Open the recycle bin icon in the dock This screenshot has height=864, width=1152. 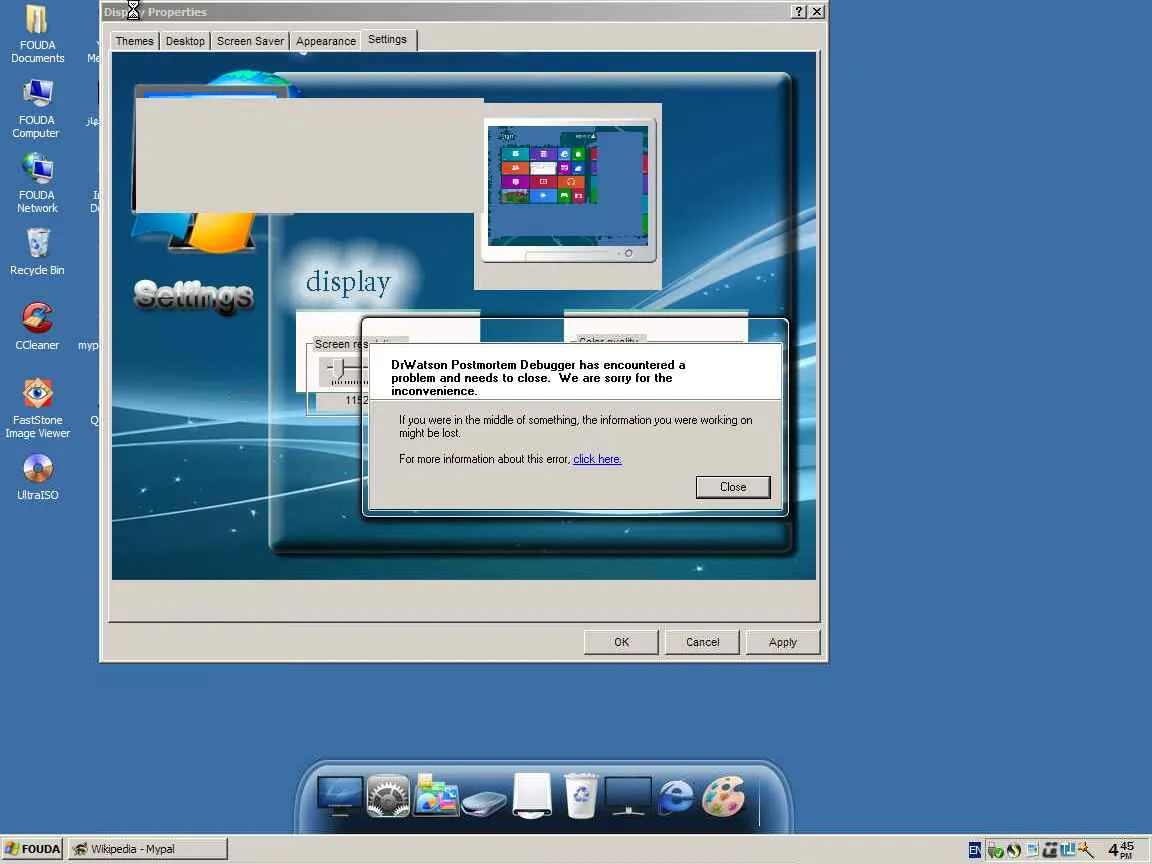click(x=580, y=795)
